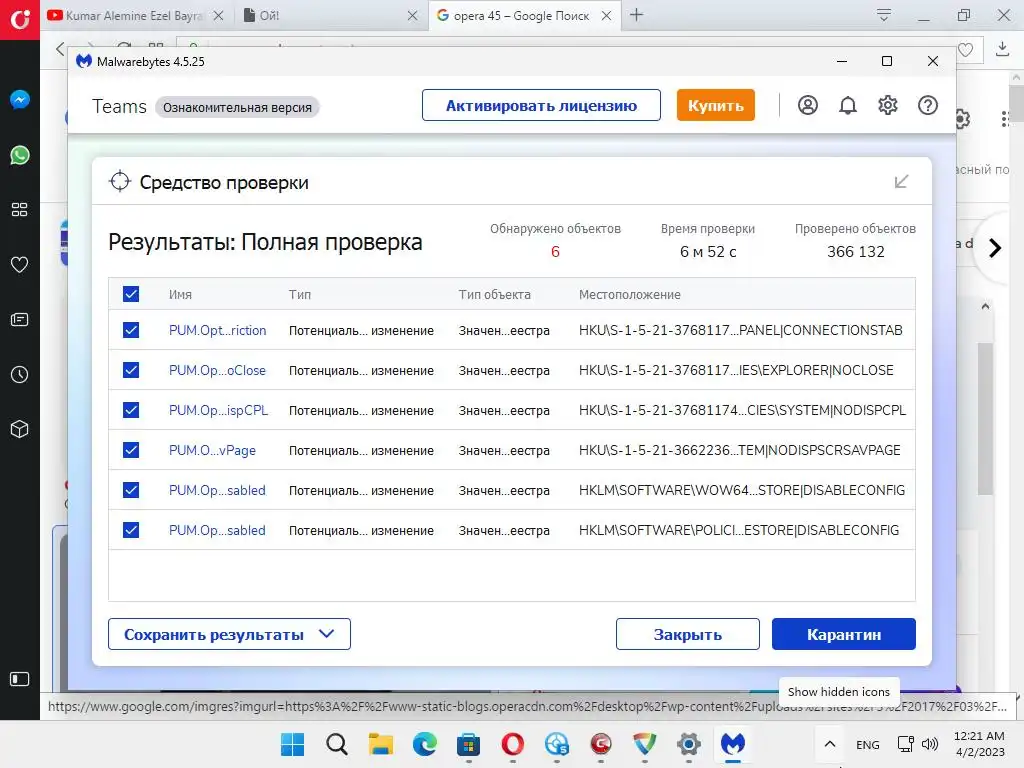
Task: Uncheck PUM.Op...oClose row checkbox
Action: (131, 370)
